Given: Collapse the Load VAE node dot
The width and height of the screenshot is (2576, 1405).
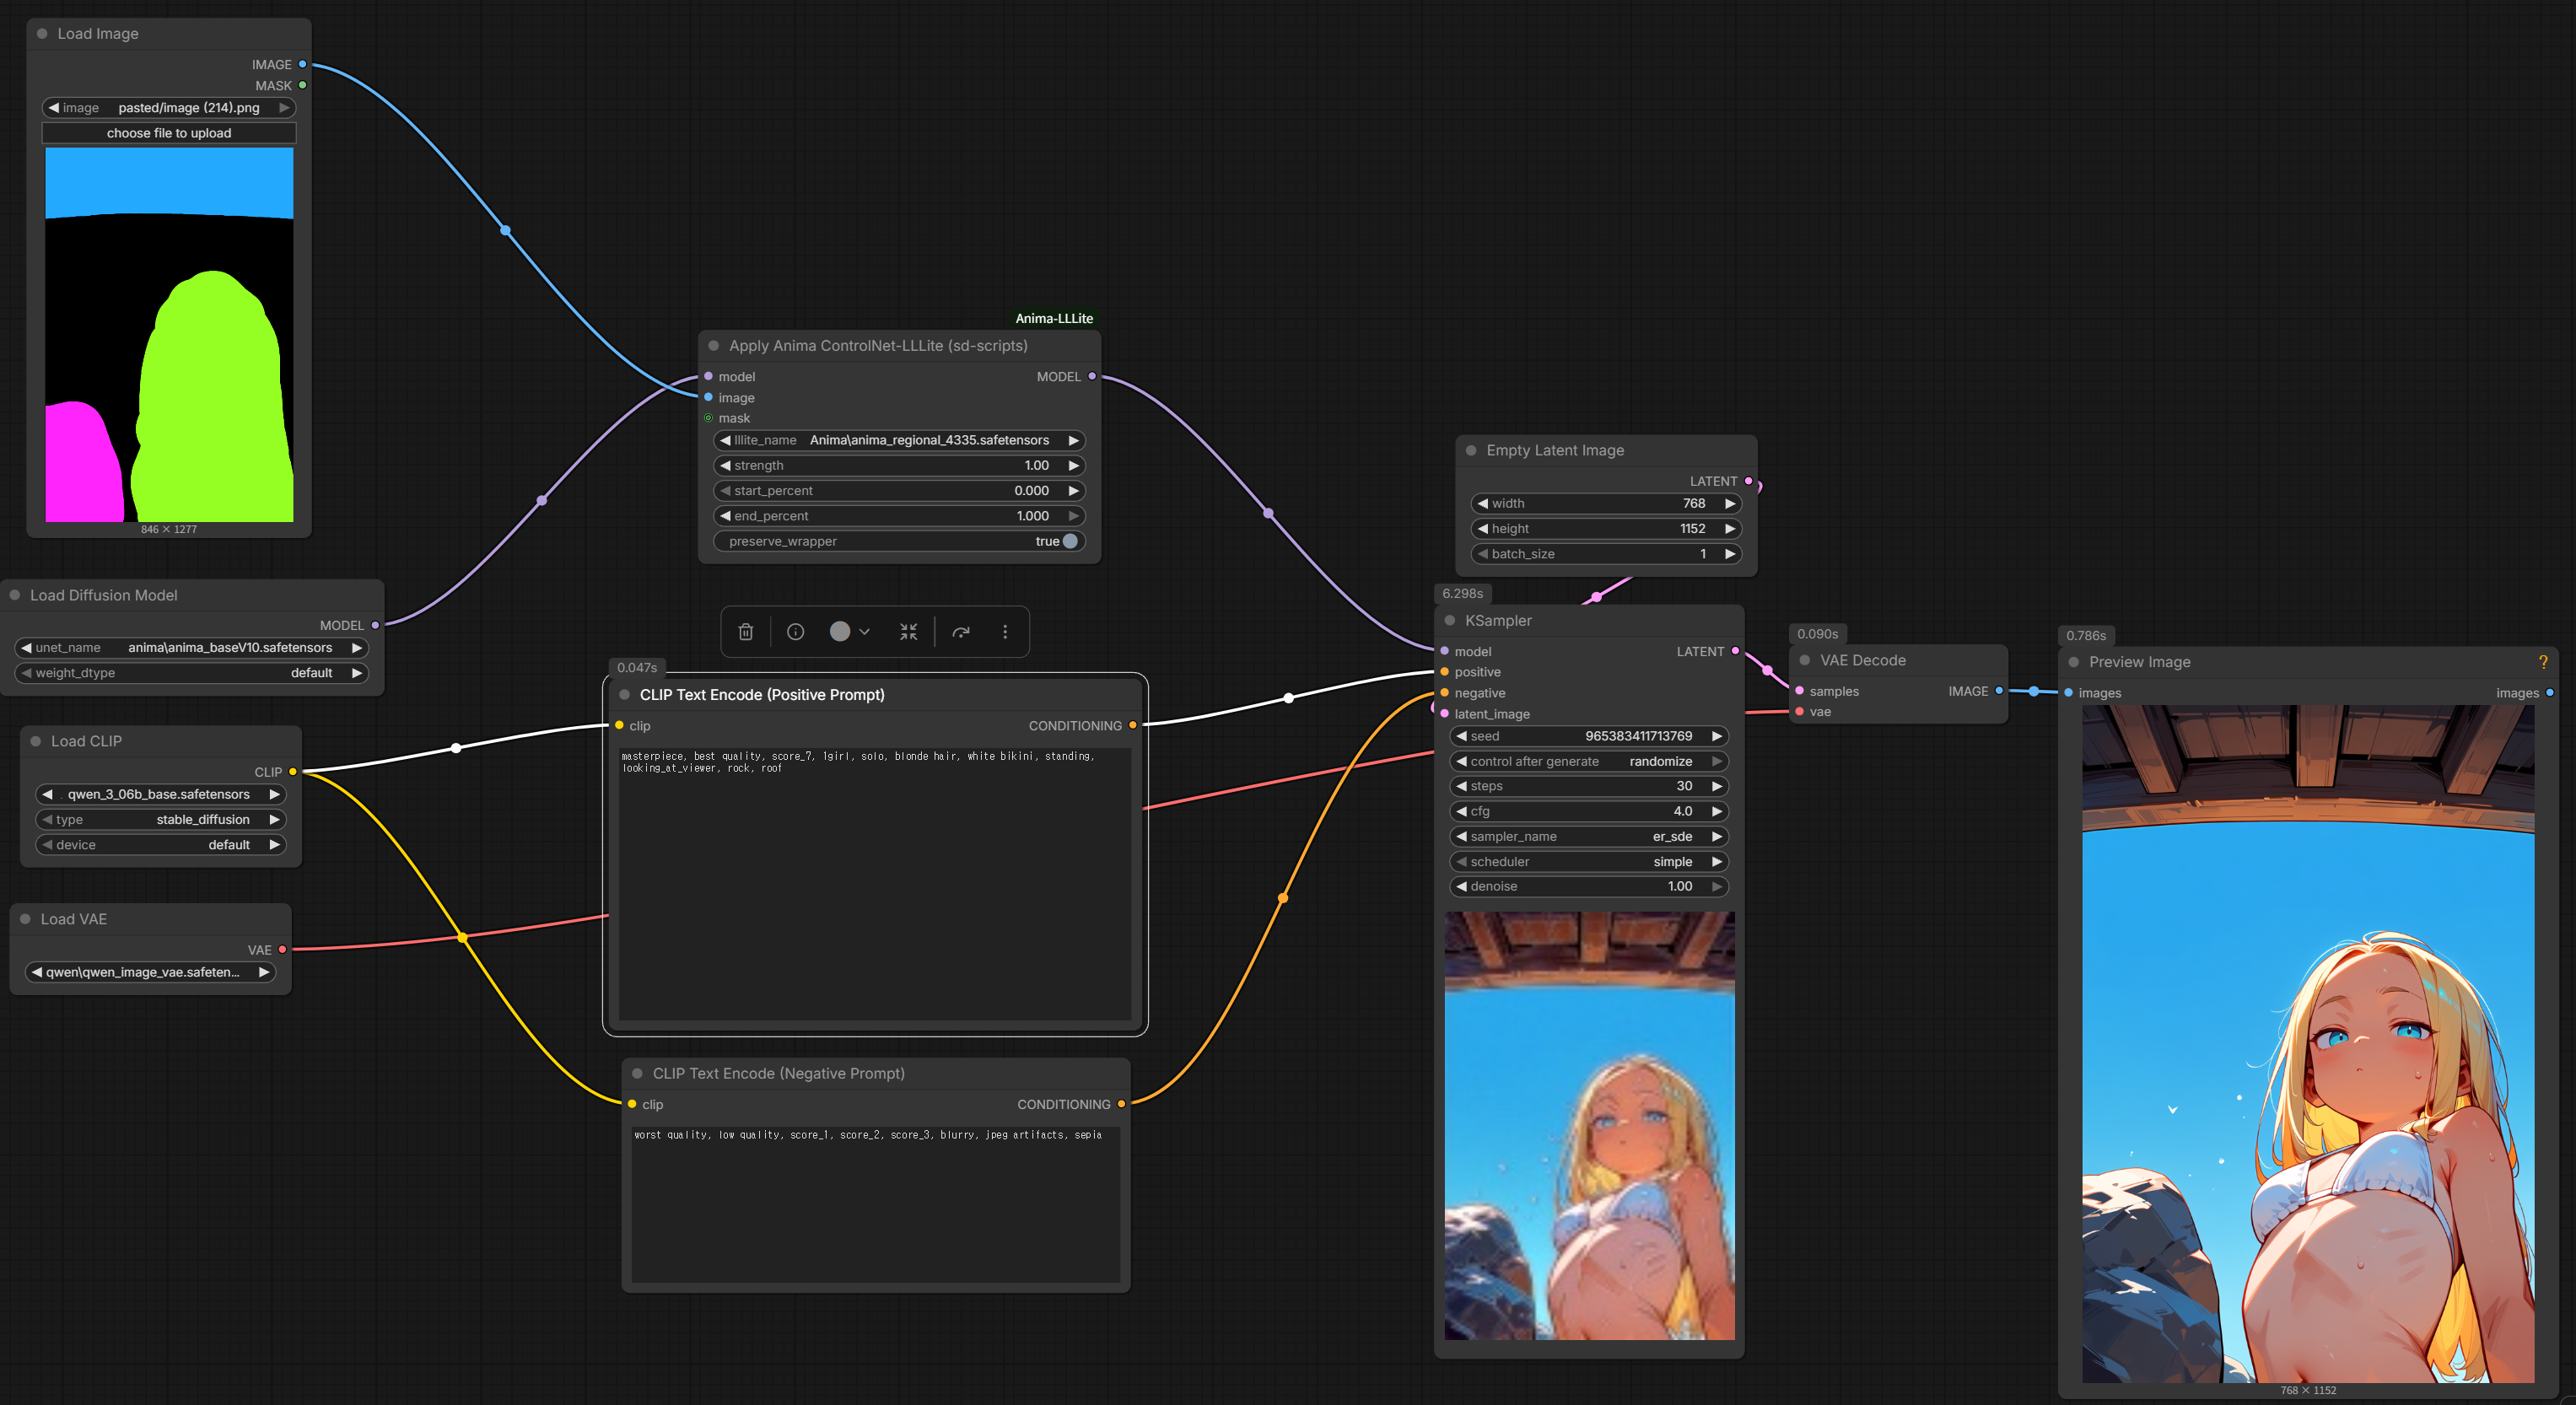Looking at the screenshot, I should pyautogui.click(x=25, y=919).
